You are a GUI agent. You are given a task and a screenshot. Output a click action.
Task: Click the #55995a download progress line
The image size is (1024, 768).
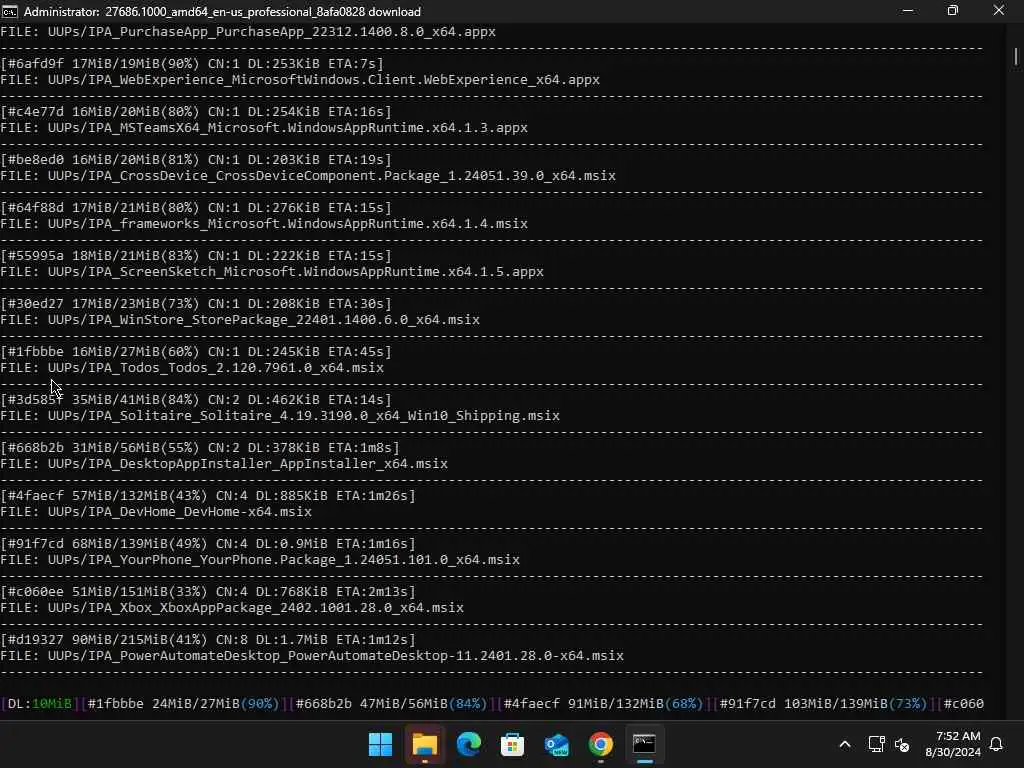pyautogui.click(x=196, y=255)
